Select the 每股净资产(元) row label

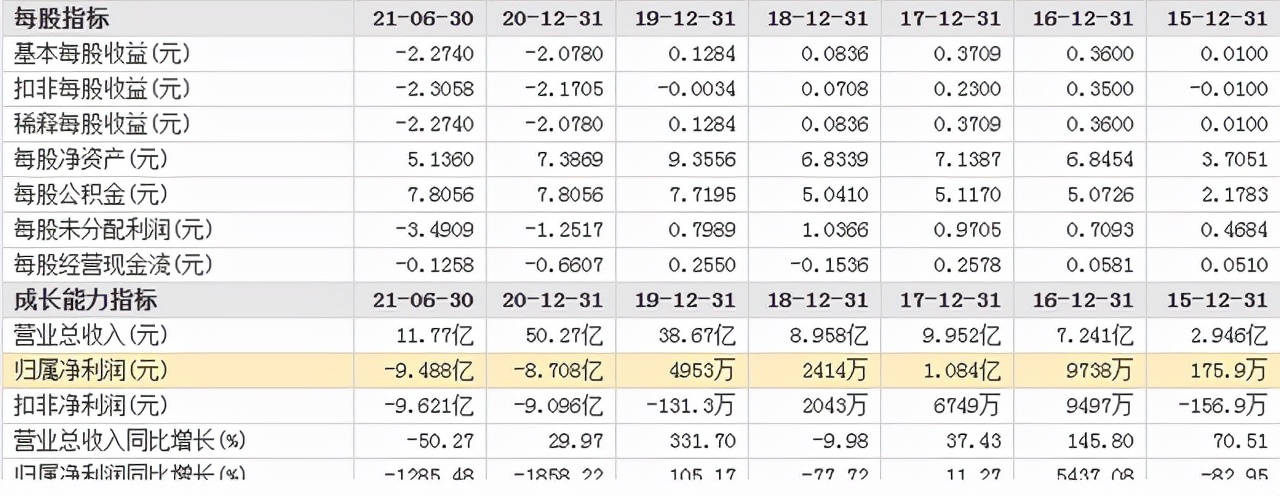tap(91, 159)
